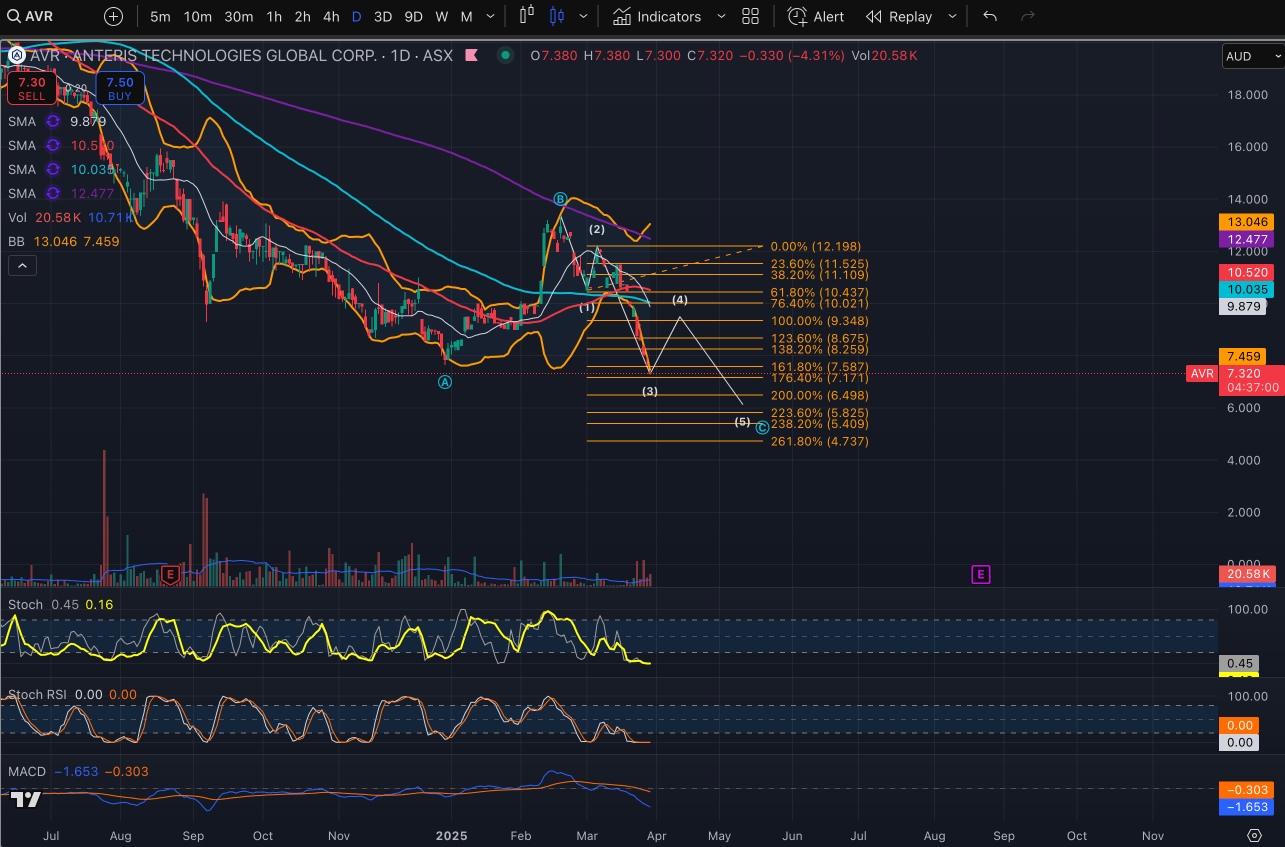Click the green market status dot
The width and height of the screenshot is (1285, 847).
[505, 56]
